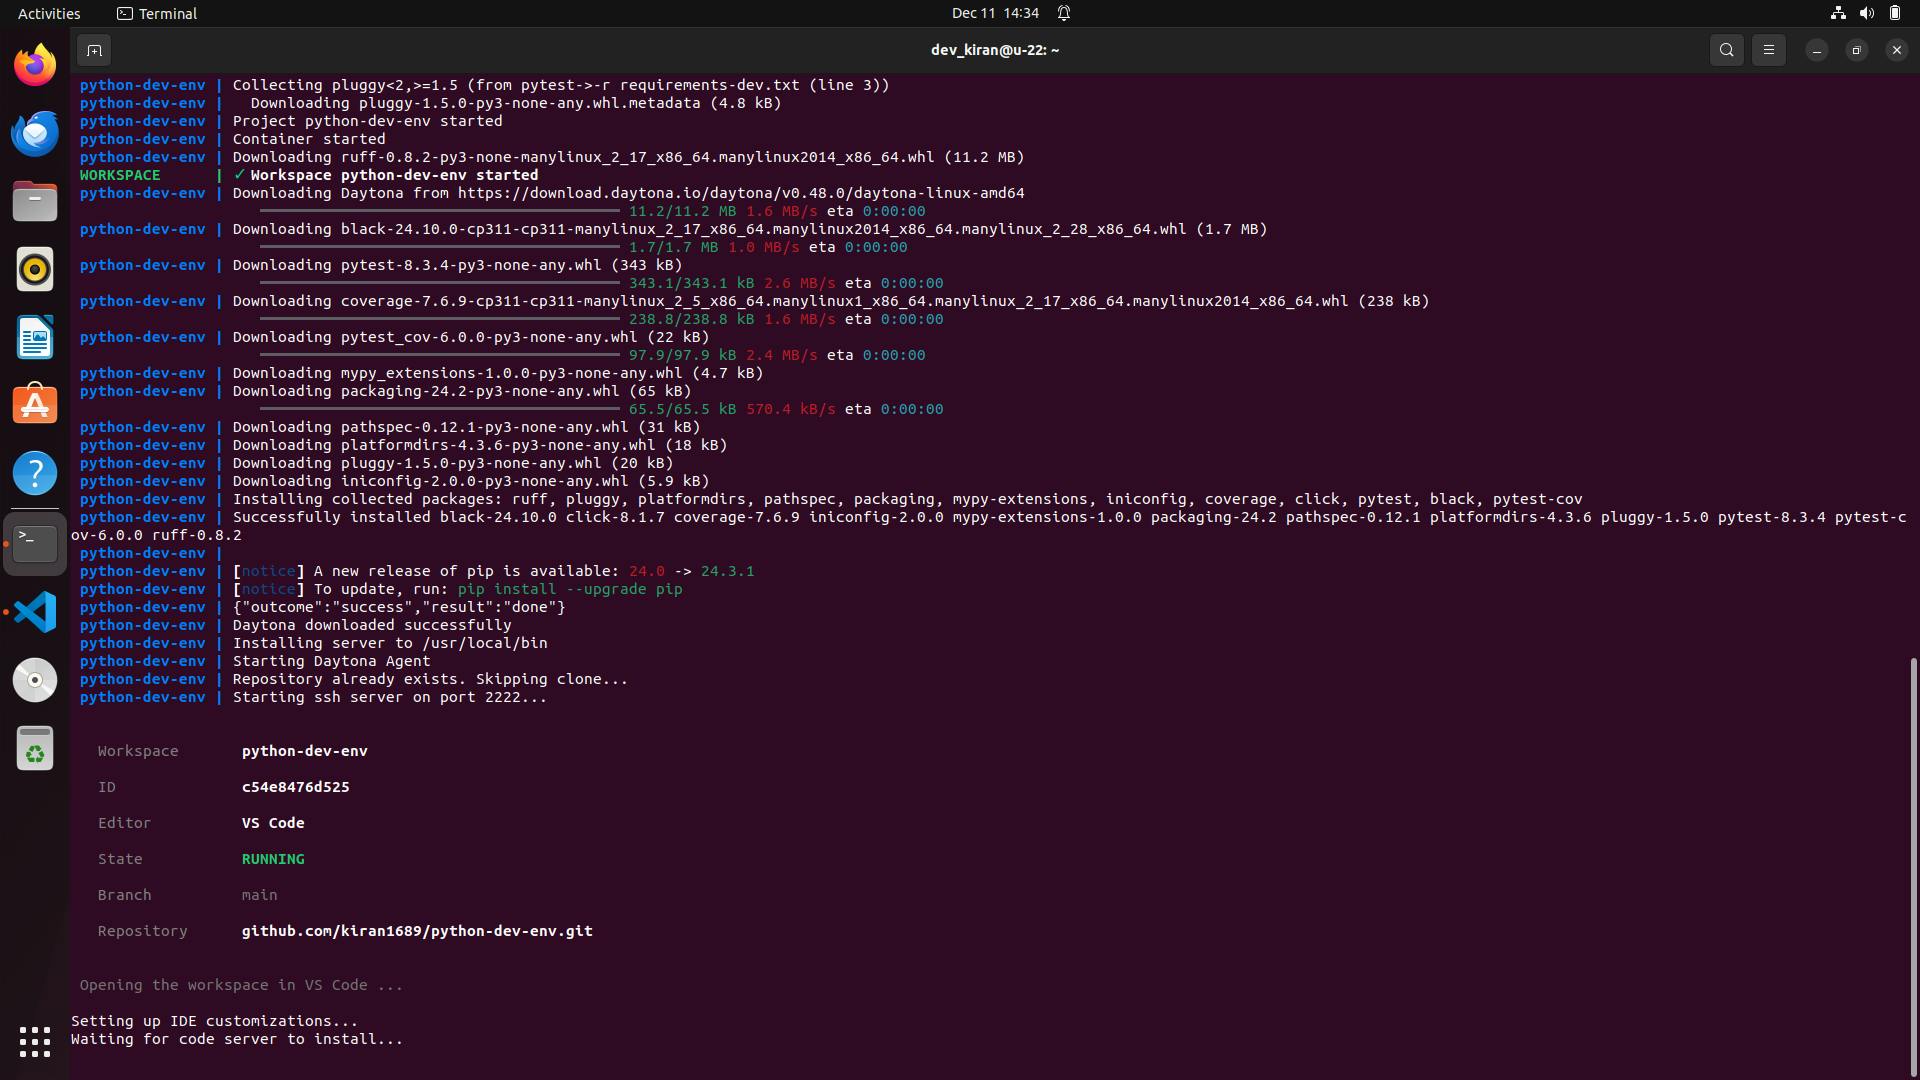Minimize the terminal window
Image resolution: width=1920 pixels, height=1080 pixels.
[x=1816, y=50]
